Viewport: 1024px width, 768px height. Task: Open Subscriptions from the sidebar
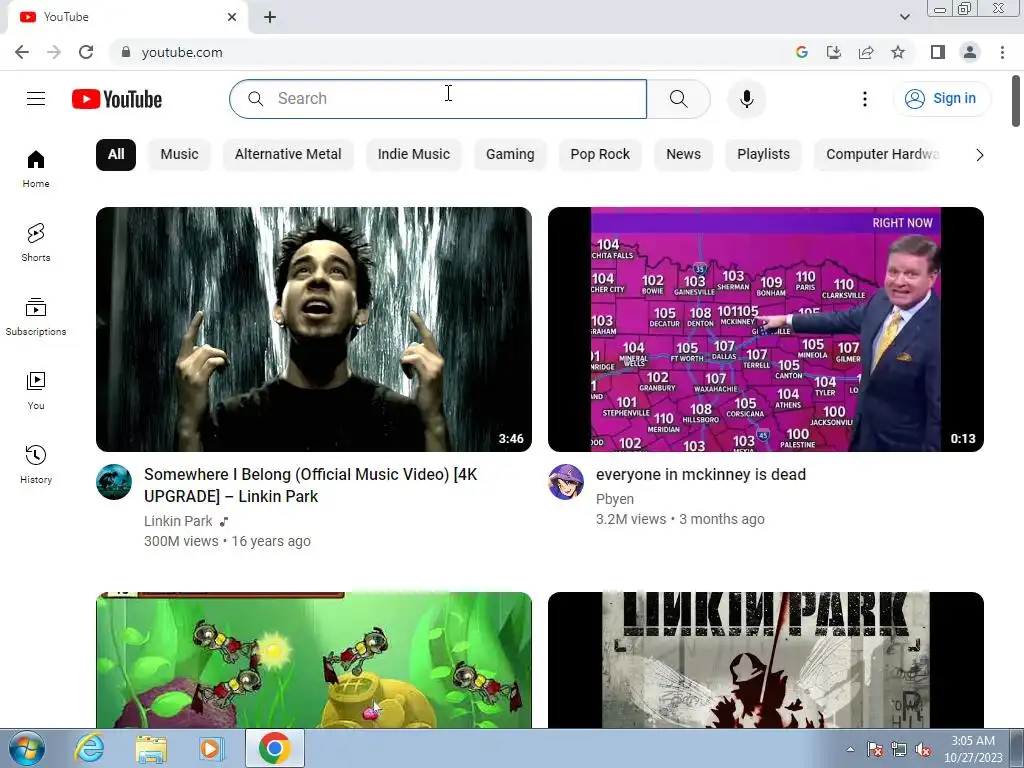click(x=36, y=316)
